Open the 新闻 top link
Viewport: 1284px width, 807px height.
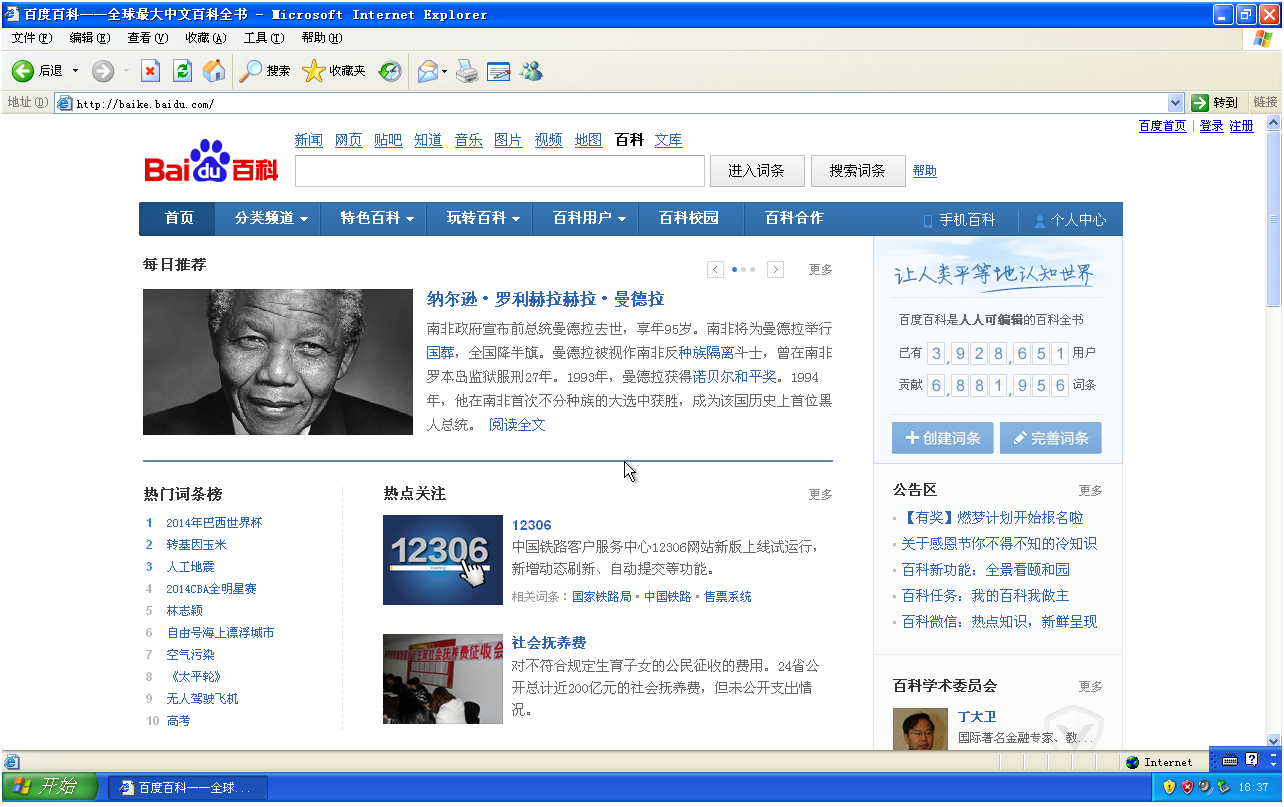coord(308,140)
